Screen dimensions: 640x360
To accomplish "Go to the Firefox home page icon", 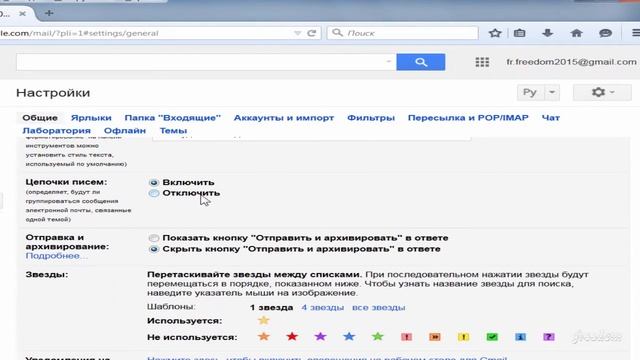I will click(576, 33).
